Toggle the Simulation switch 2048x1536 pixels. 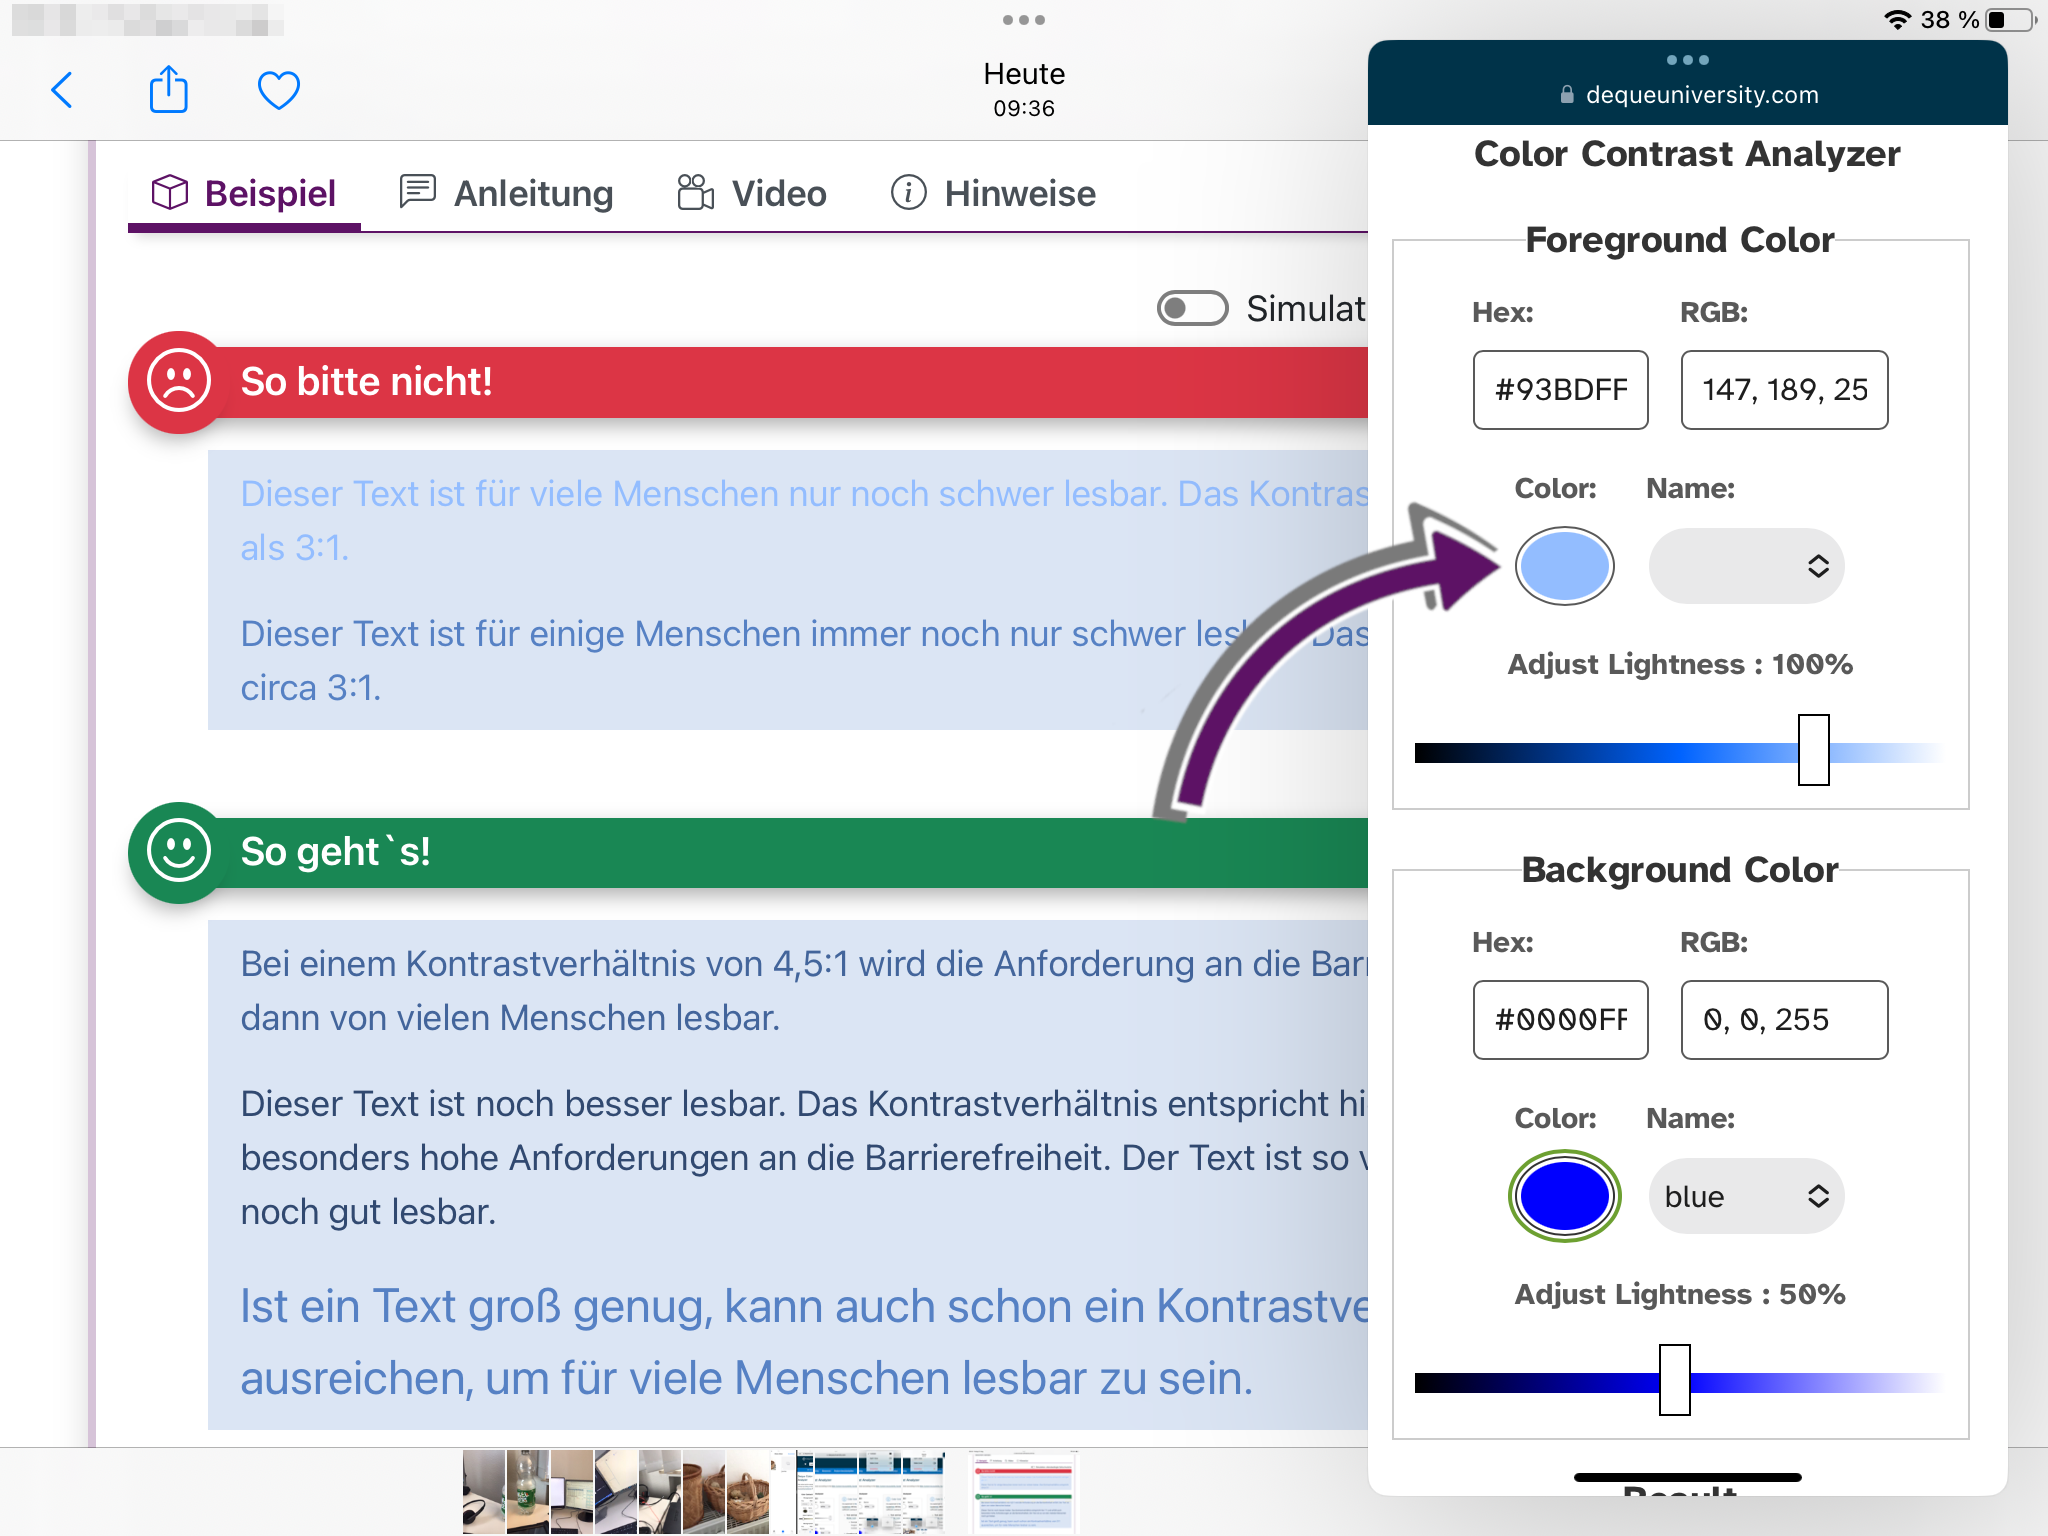[1192, 308]
